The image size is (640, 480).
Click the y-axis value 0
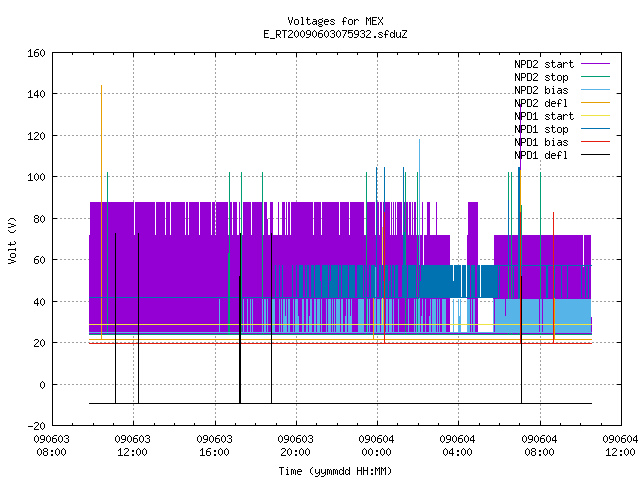point(42,385)
